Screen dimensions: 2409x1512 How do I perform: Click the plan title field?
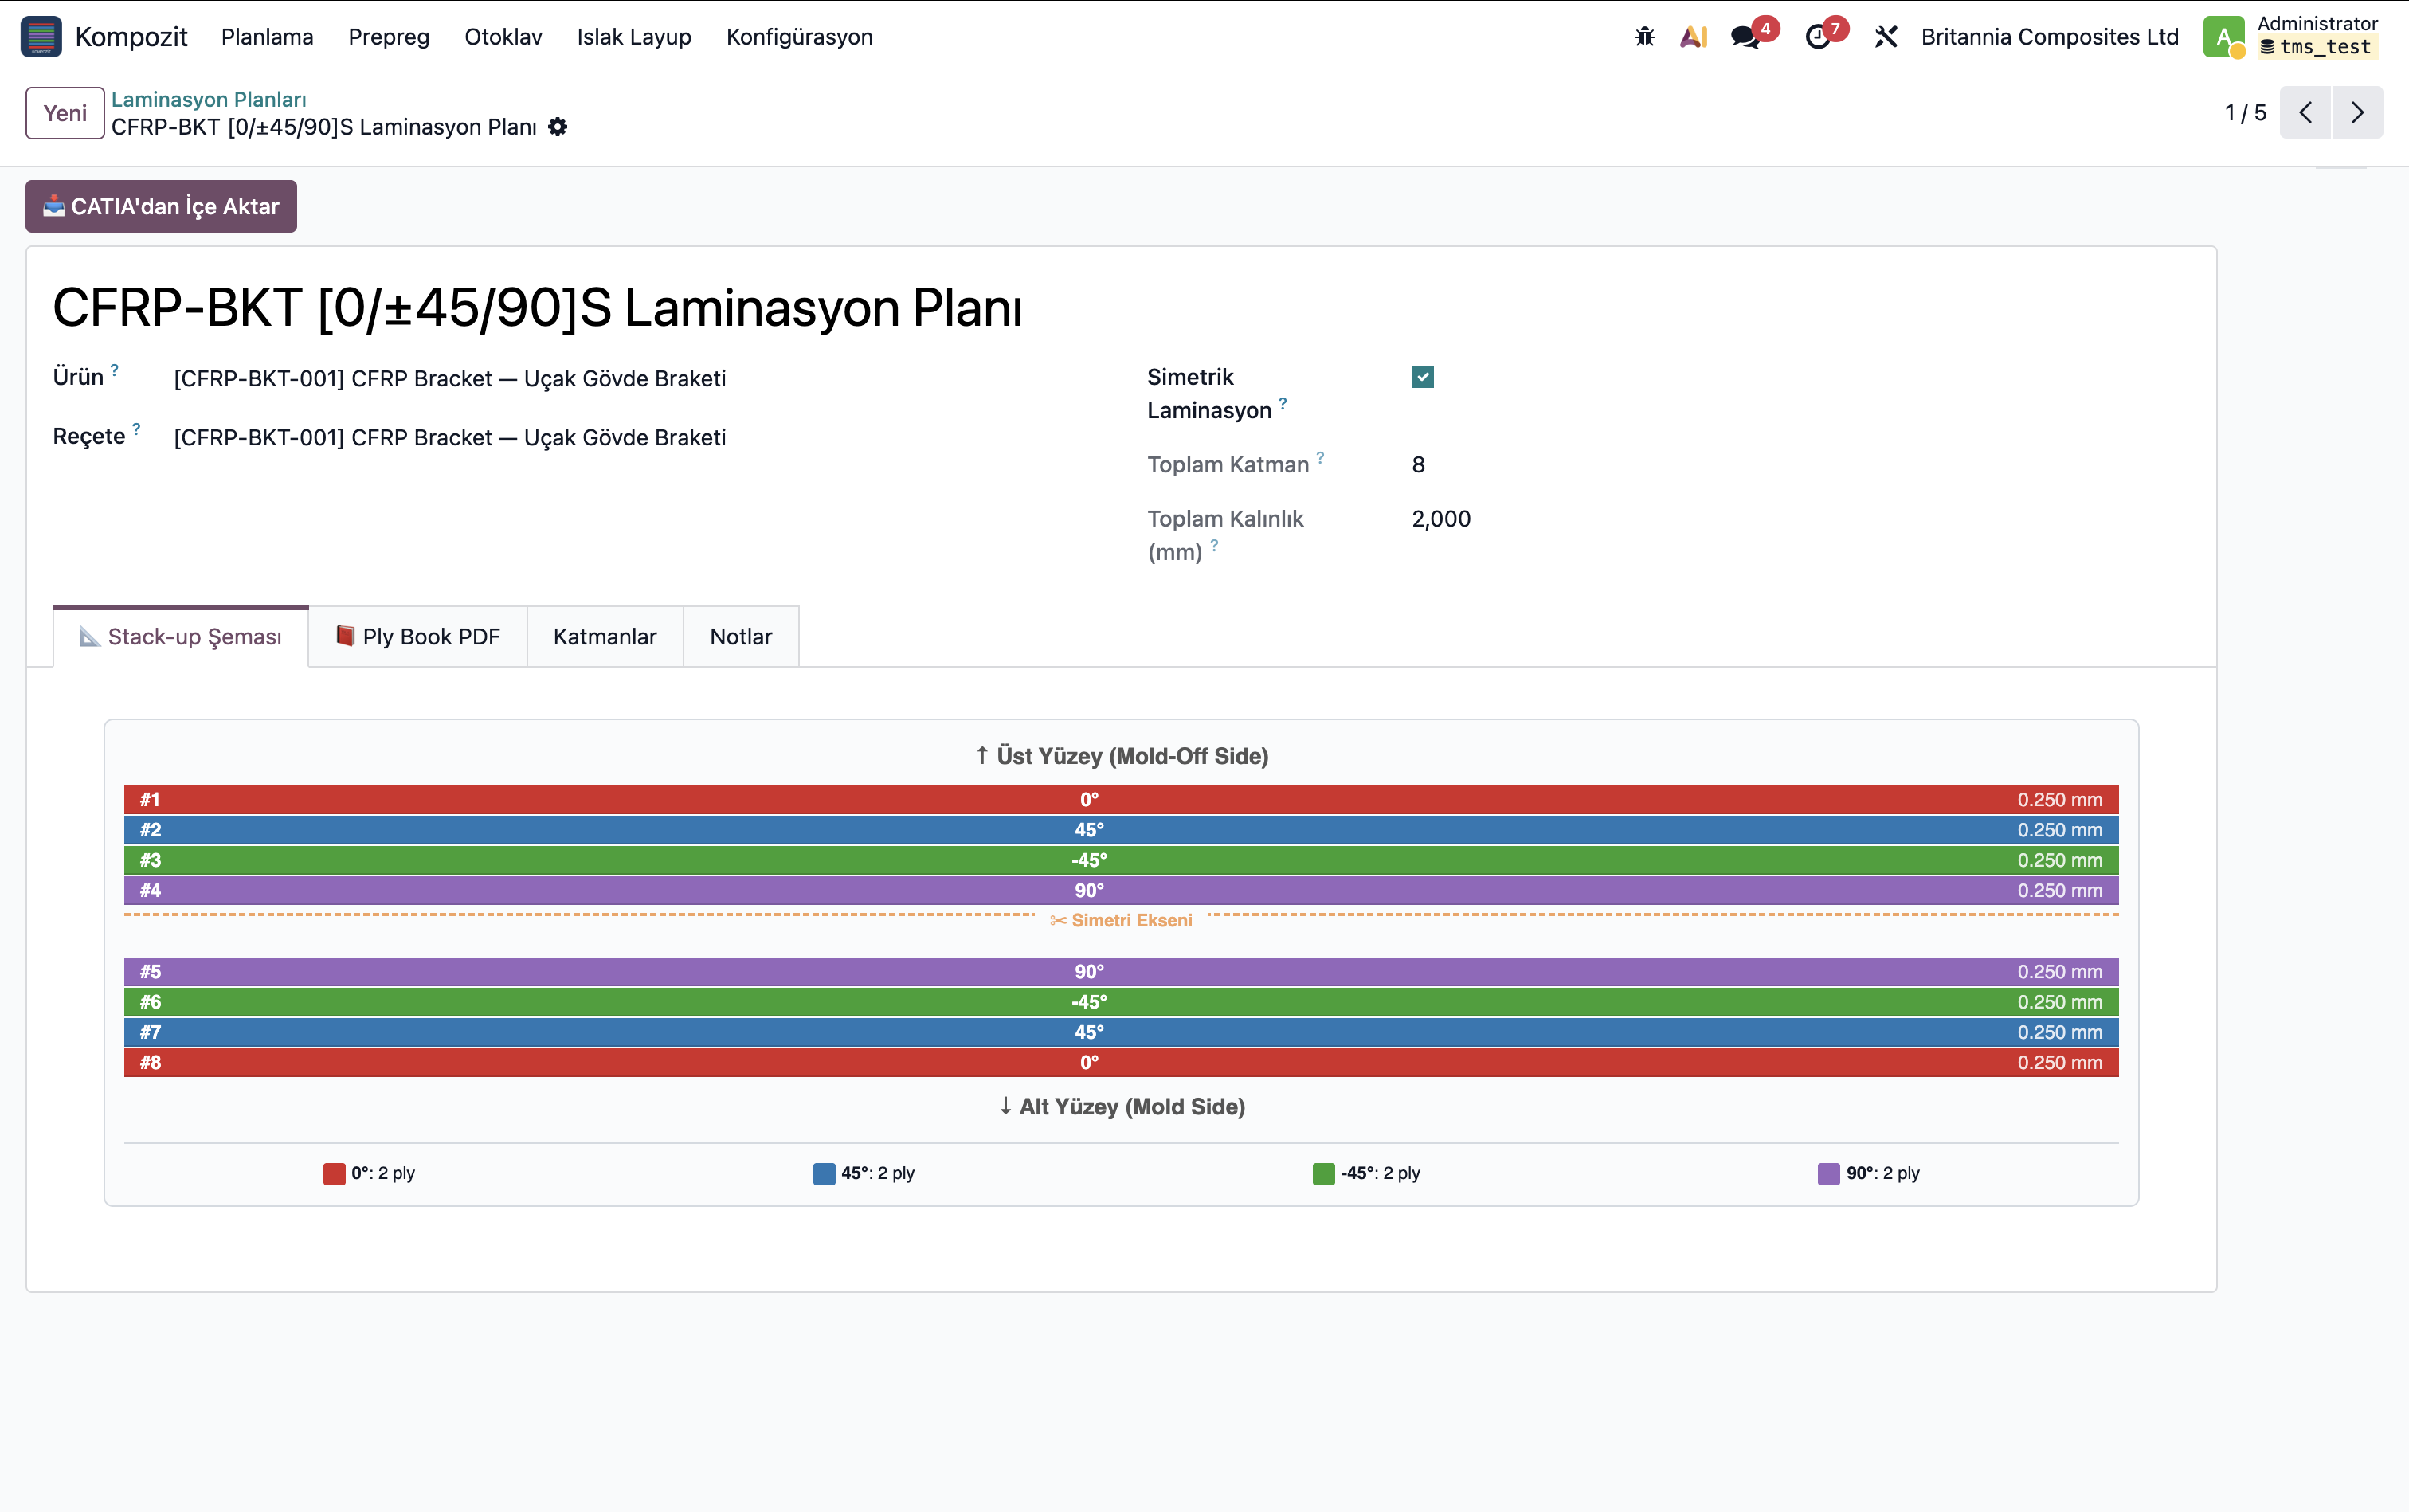point(538,308)
